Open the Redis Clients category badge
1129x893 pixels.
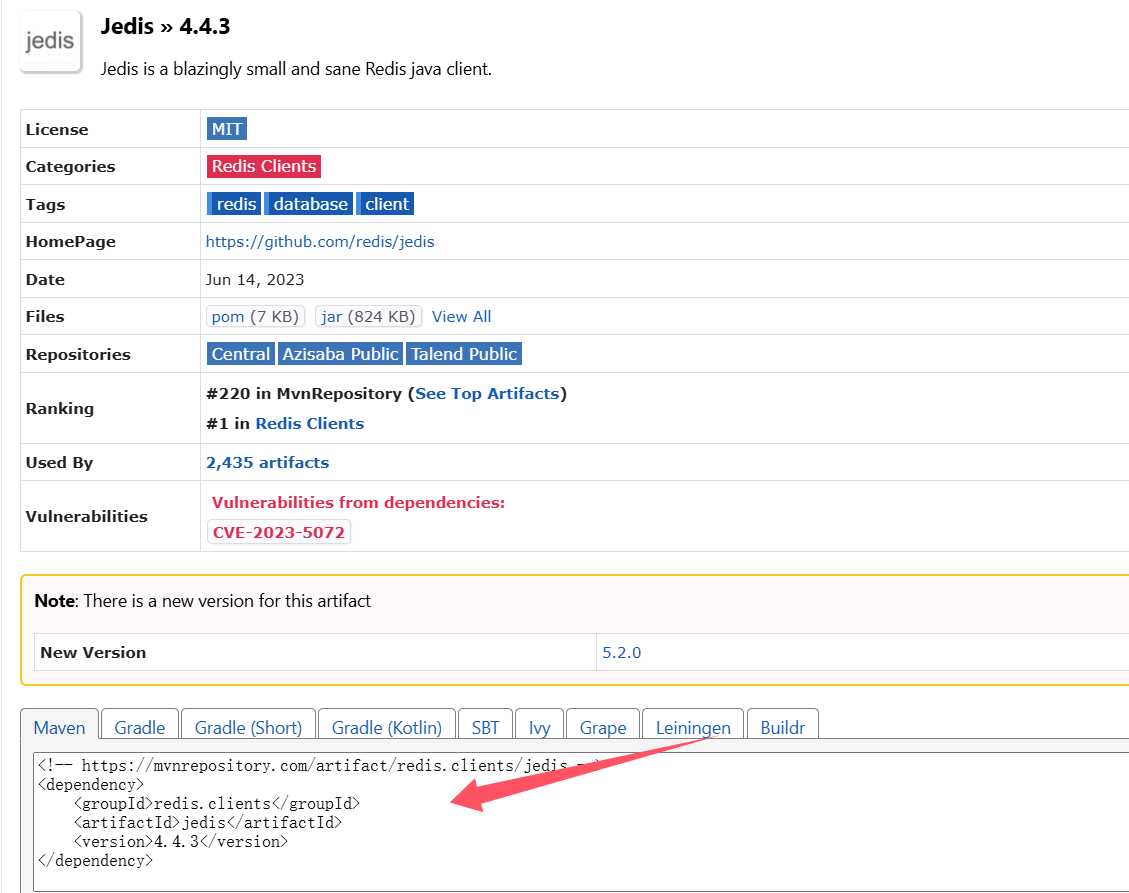point(264,166)
